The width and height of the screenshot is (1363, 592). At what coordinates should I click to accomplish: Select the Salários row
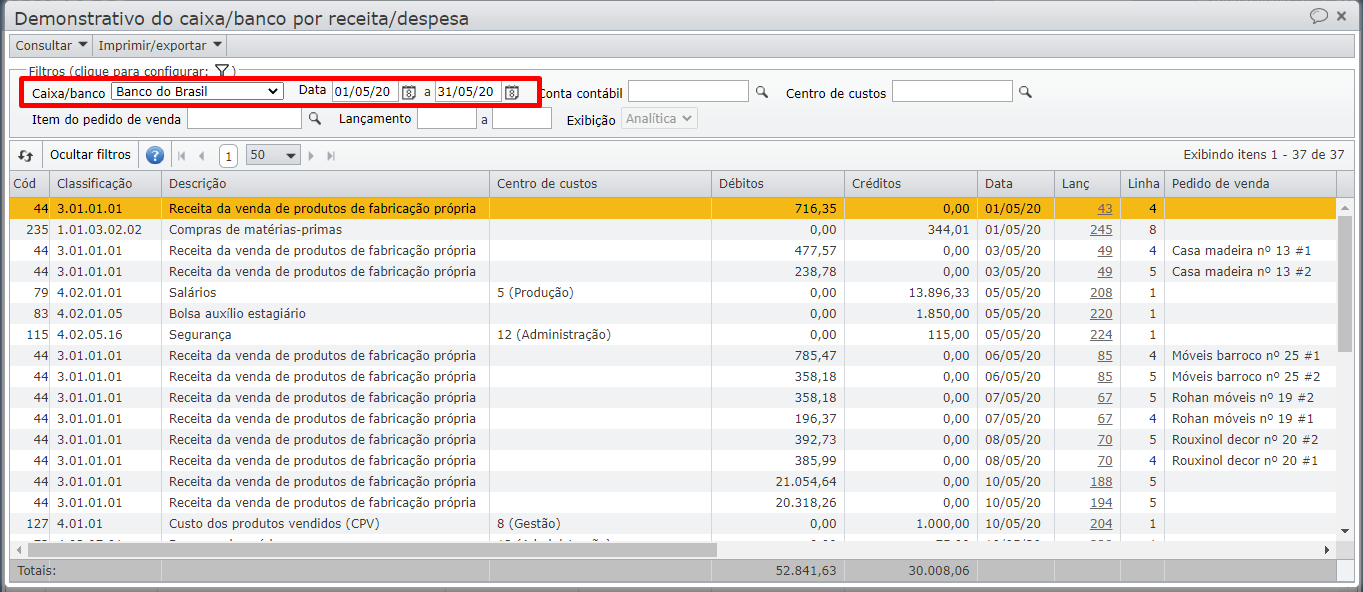(x=320, y=292)
